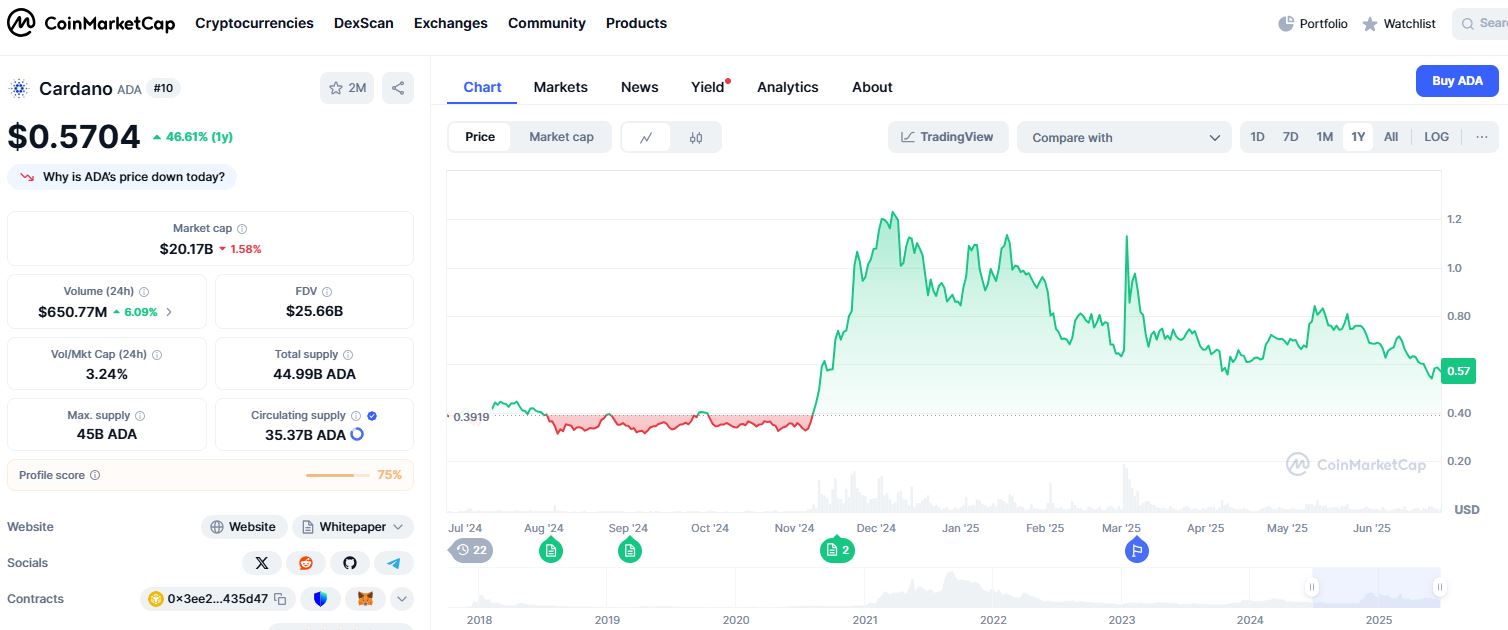
Task: Open DexScan navigation menu
Action: click(x=364, y=23)
